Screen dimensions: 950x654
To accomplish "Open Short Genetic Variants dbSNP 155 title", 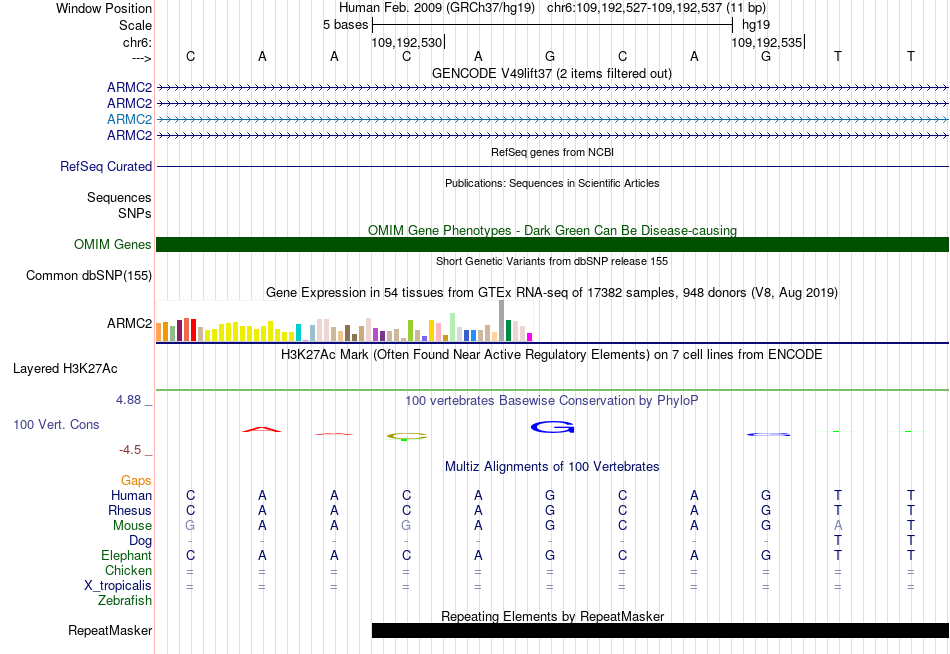I will [552, 261].
